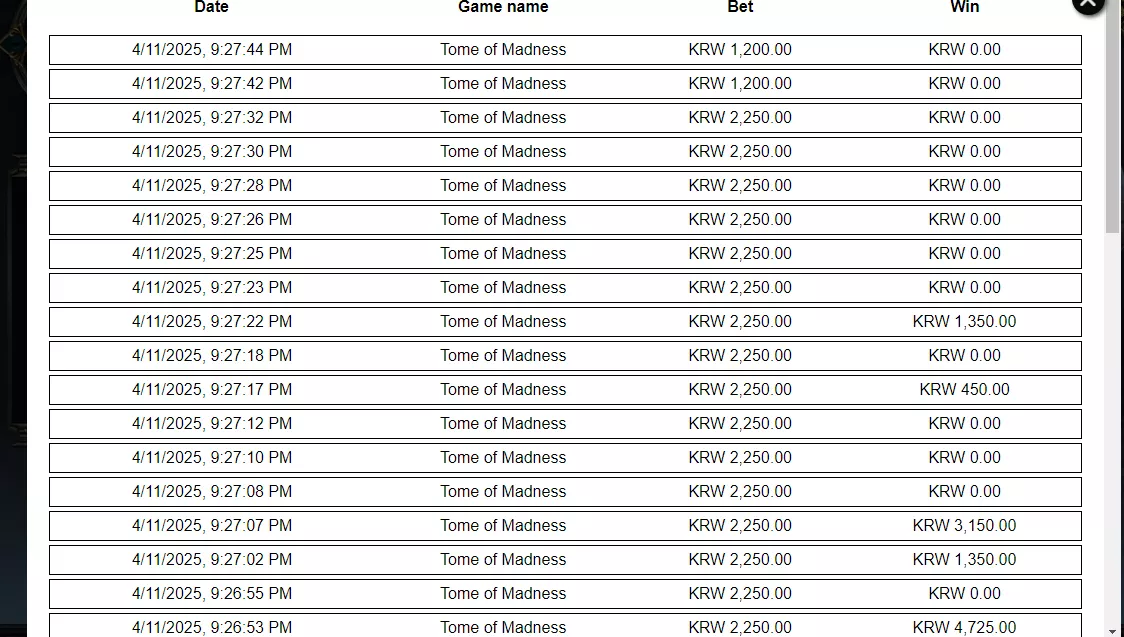The image size is (1124, 637).
Task: Select the KRW 450.00 win entry
Action: click(x=964, y=390)
